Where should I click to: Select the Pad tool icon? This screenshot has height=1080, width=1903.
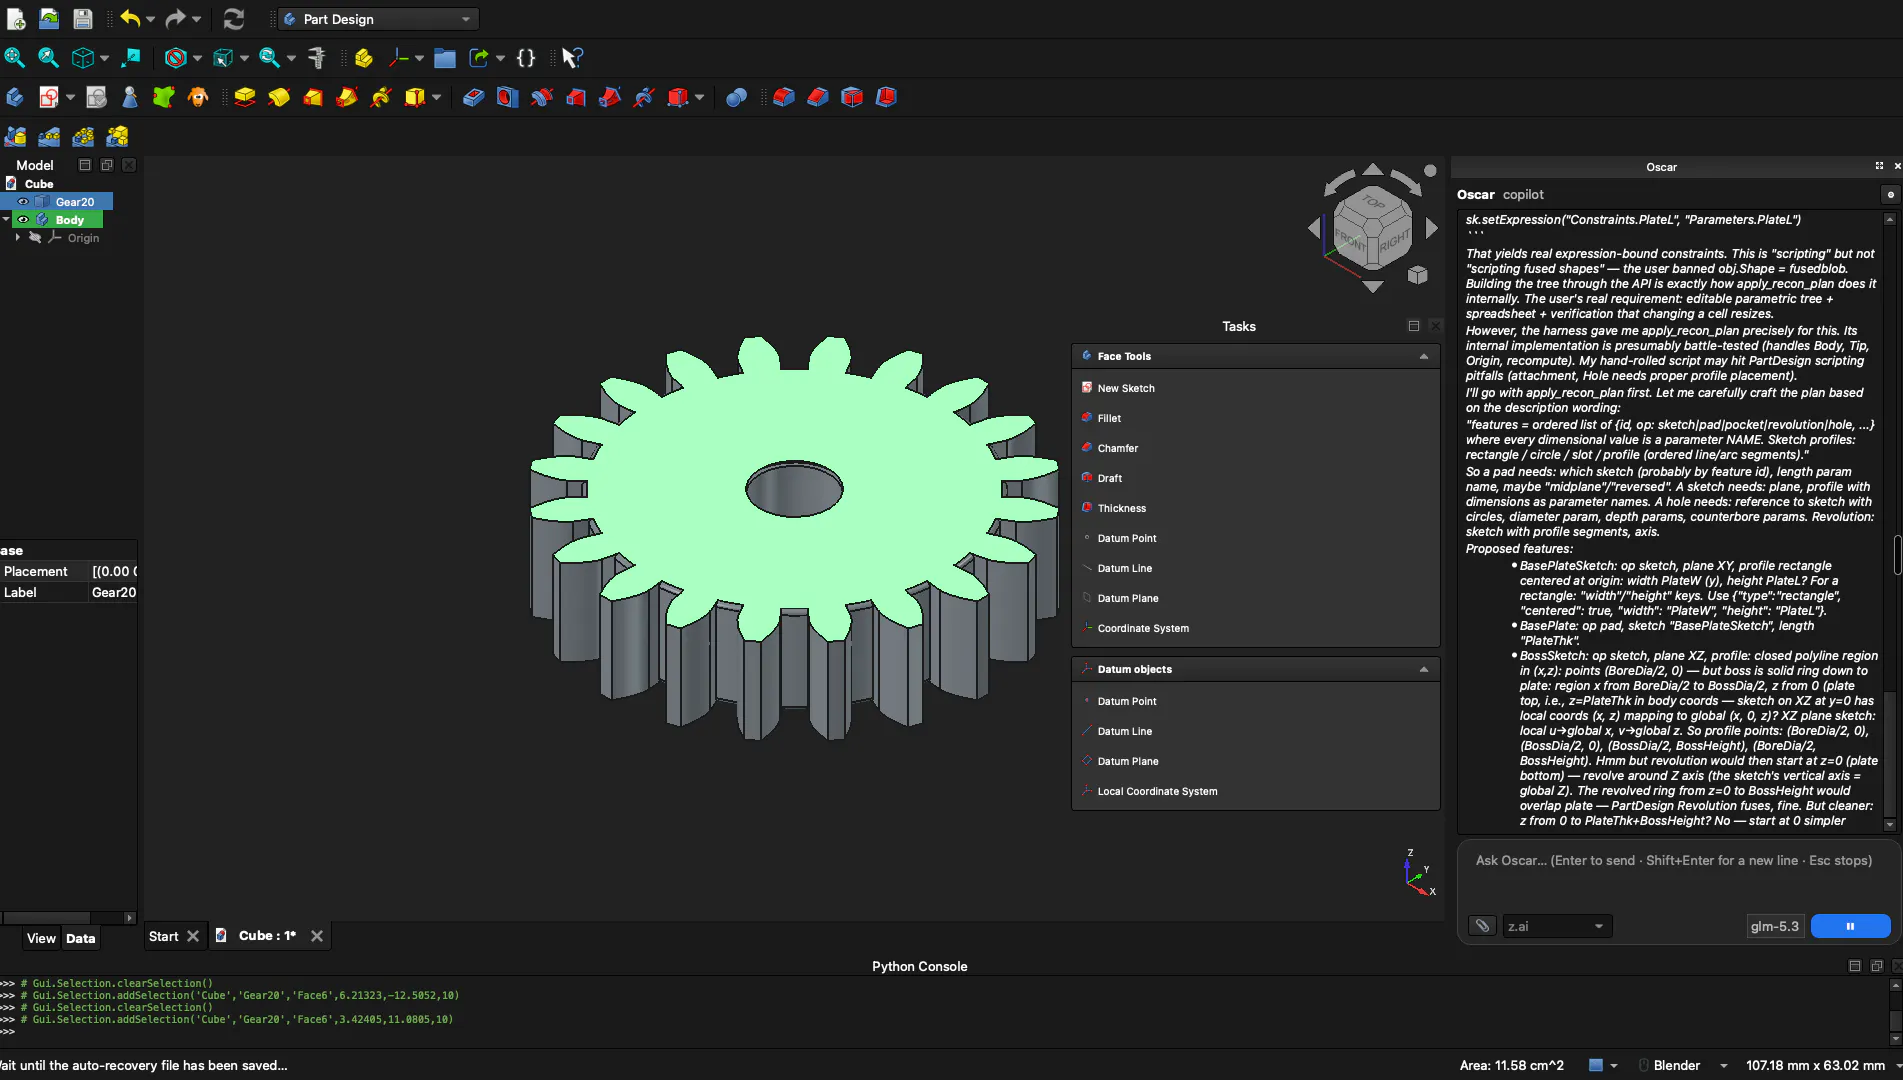(x=245, y=97)
